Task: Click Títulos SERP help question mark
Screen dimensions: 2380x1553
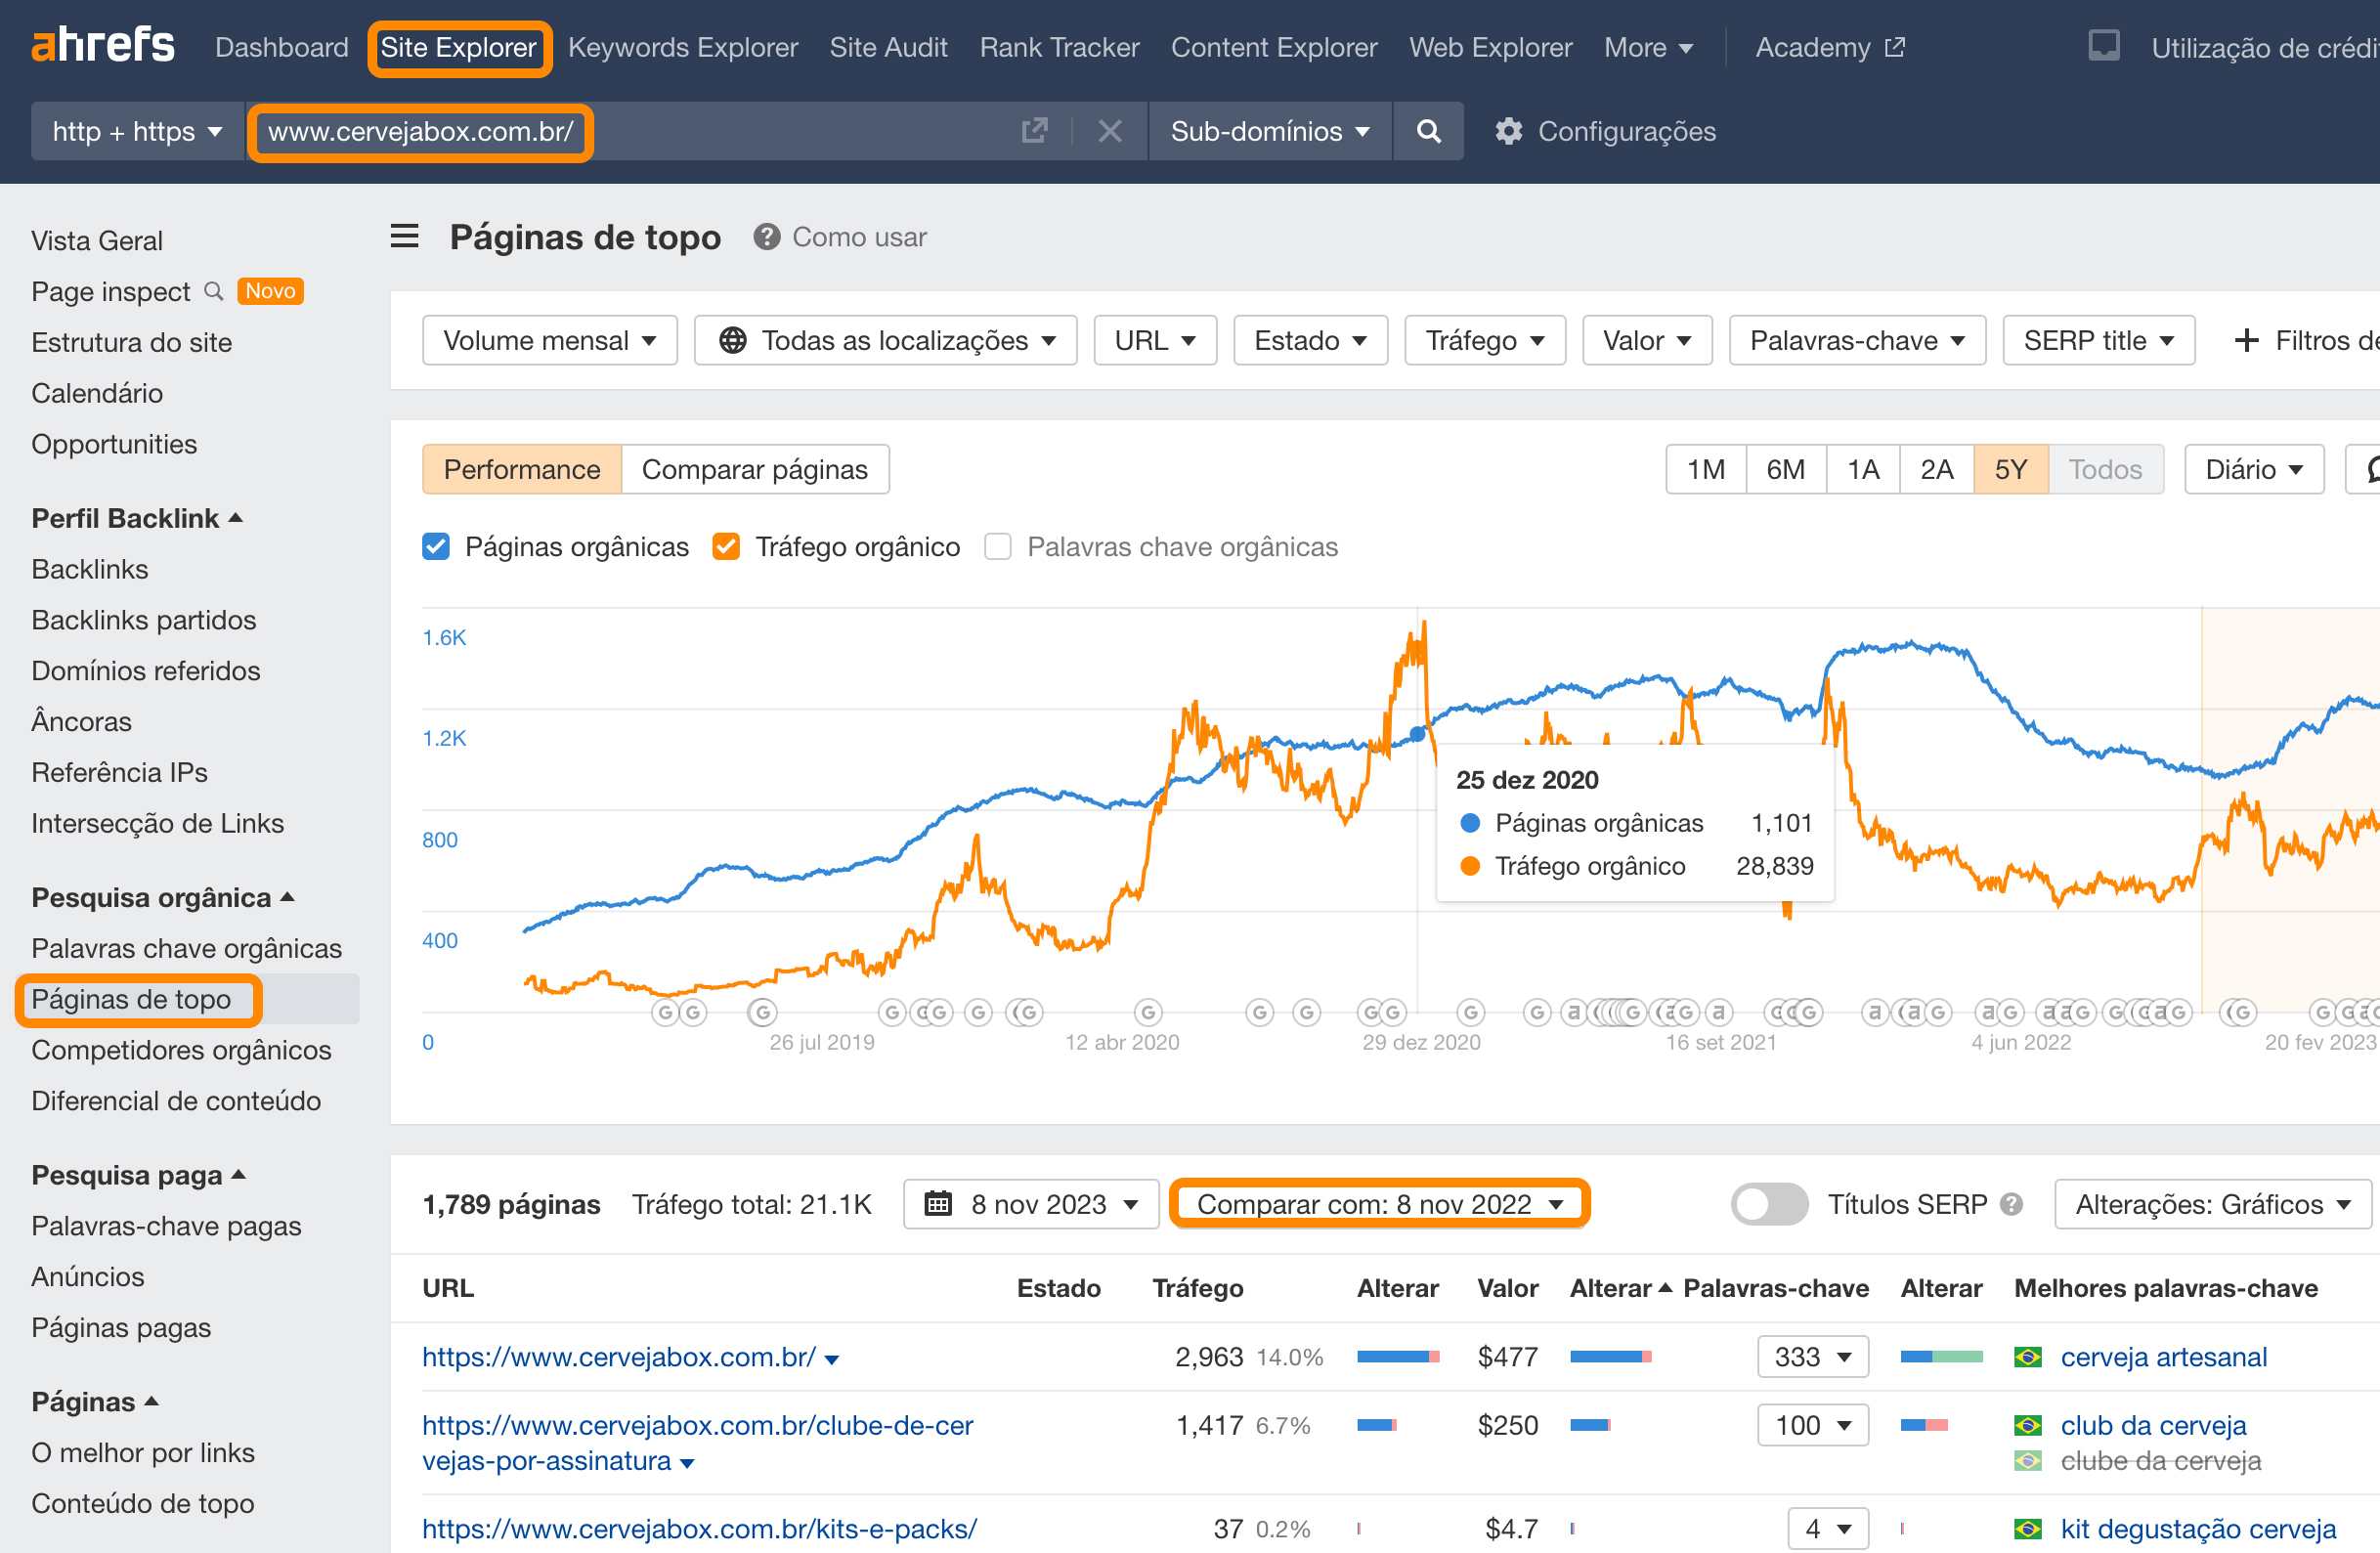Action: point(2012,1204)
